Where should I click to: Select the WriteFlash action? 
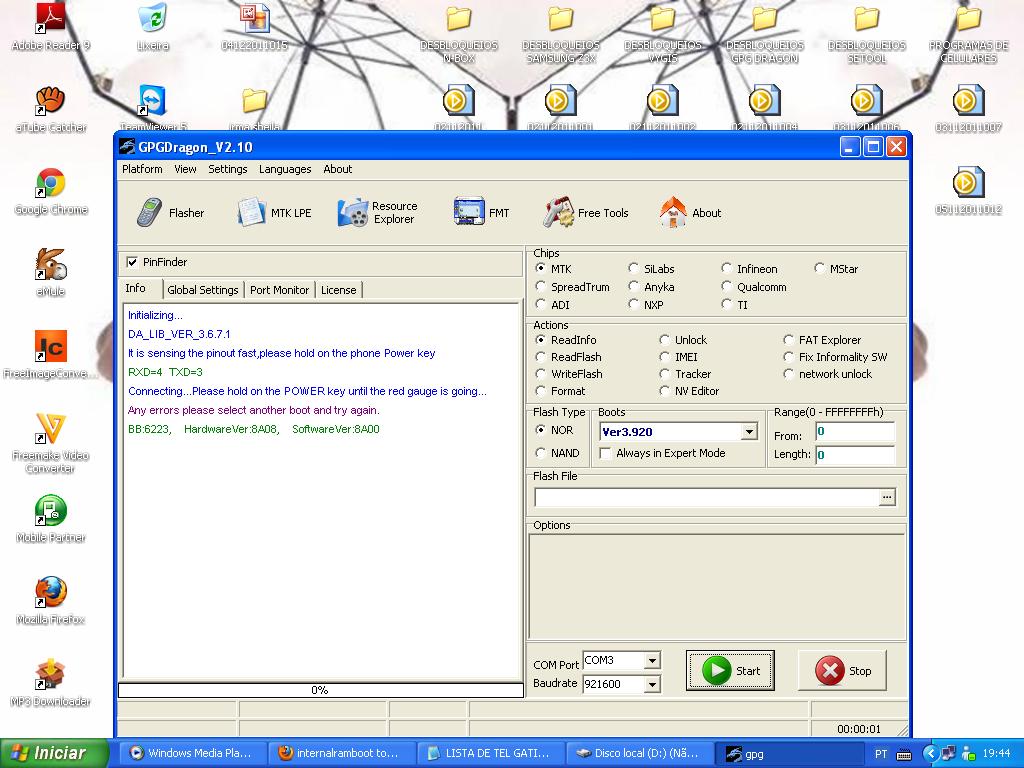pos(540,374)
